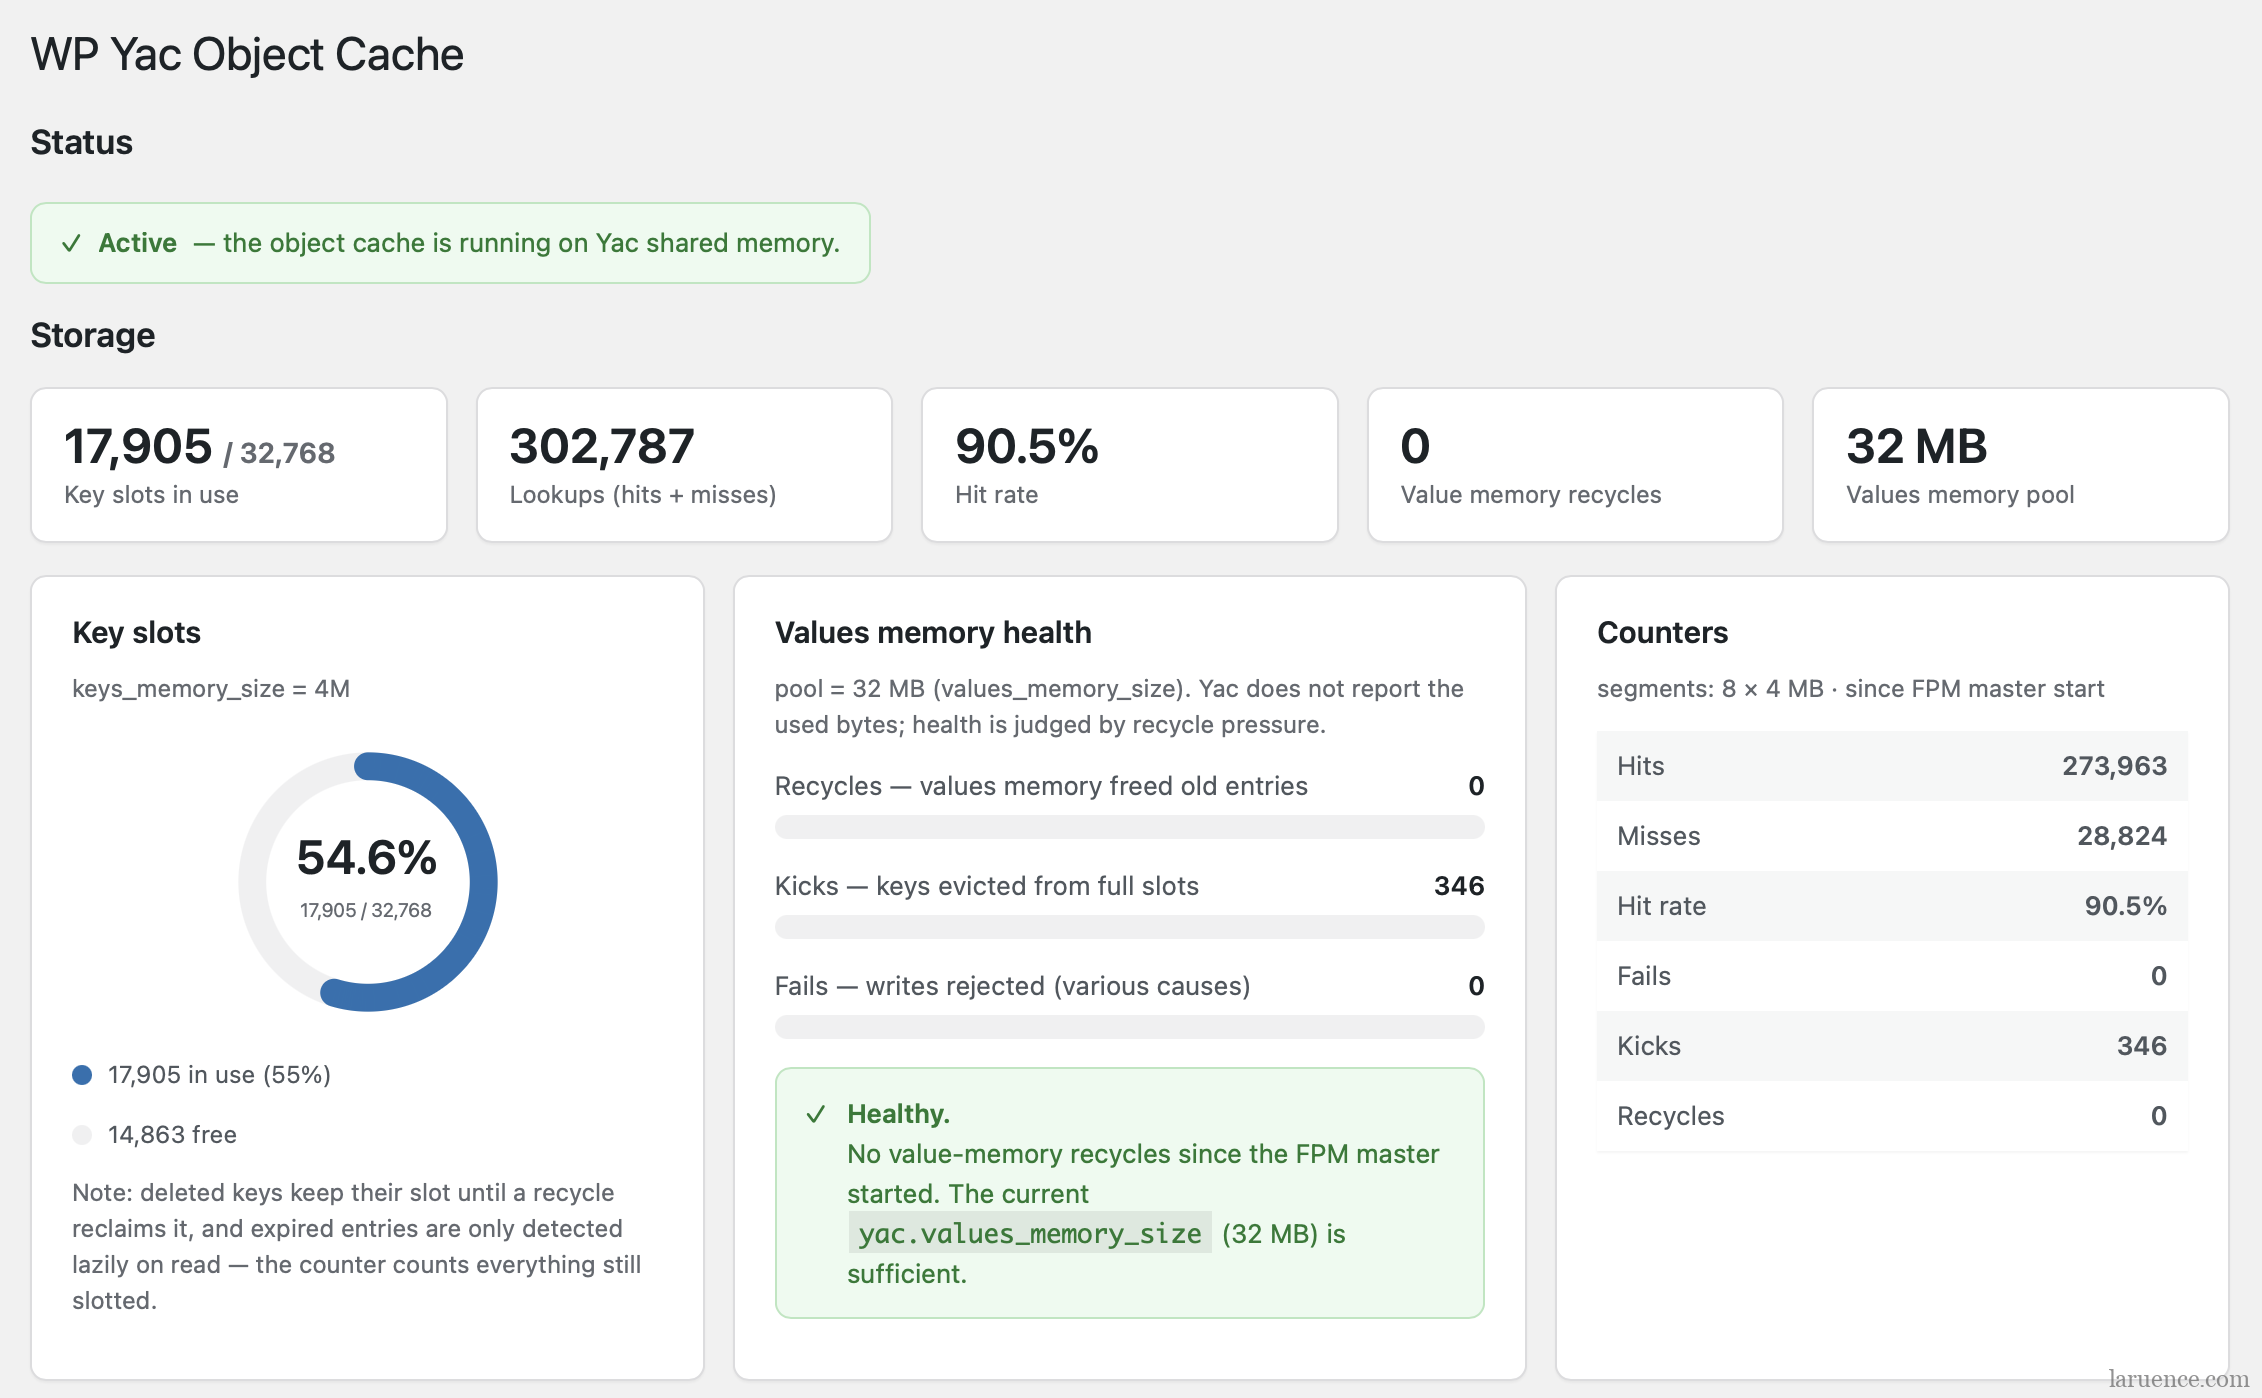Click the "302,787" lookups value

[602, 446]
